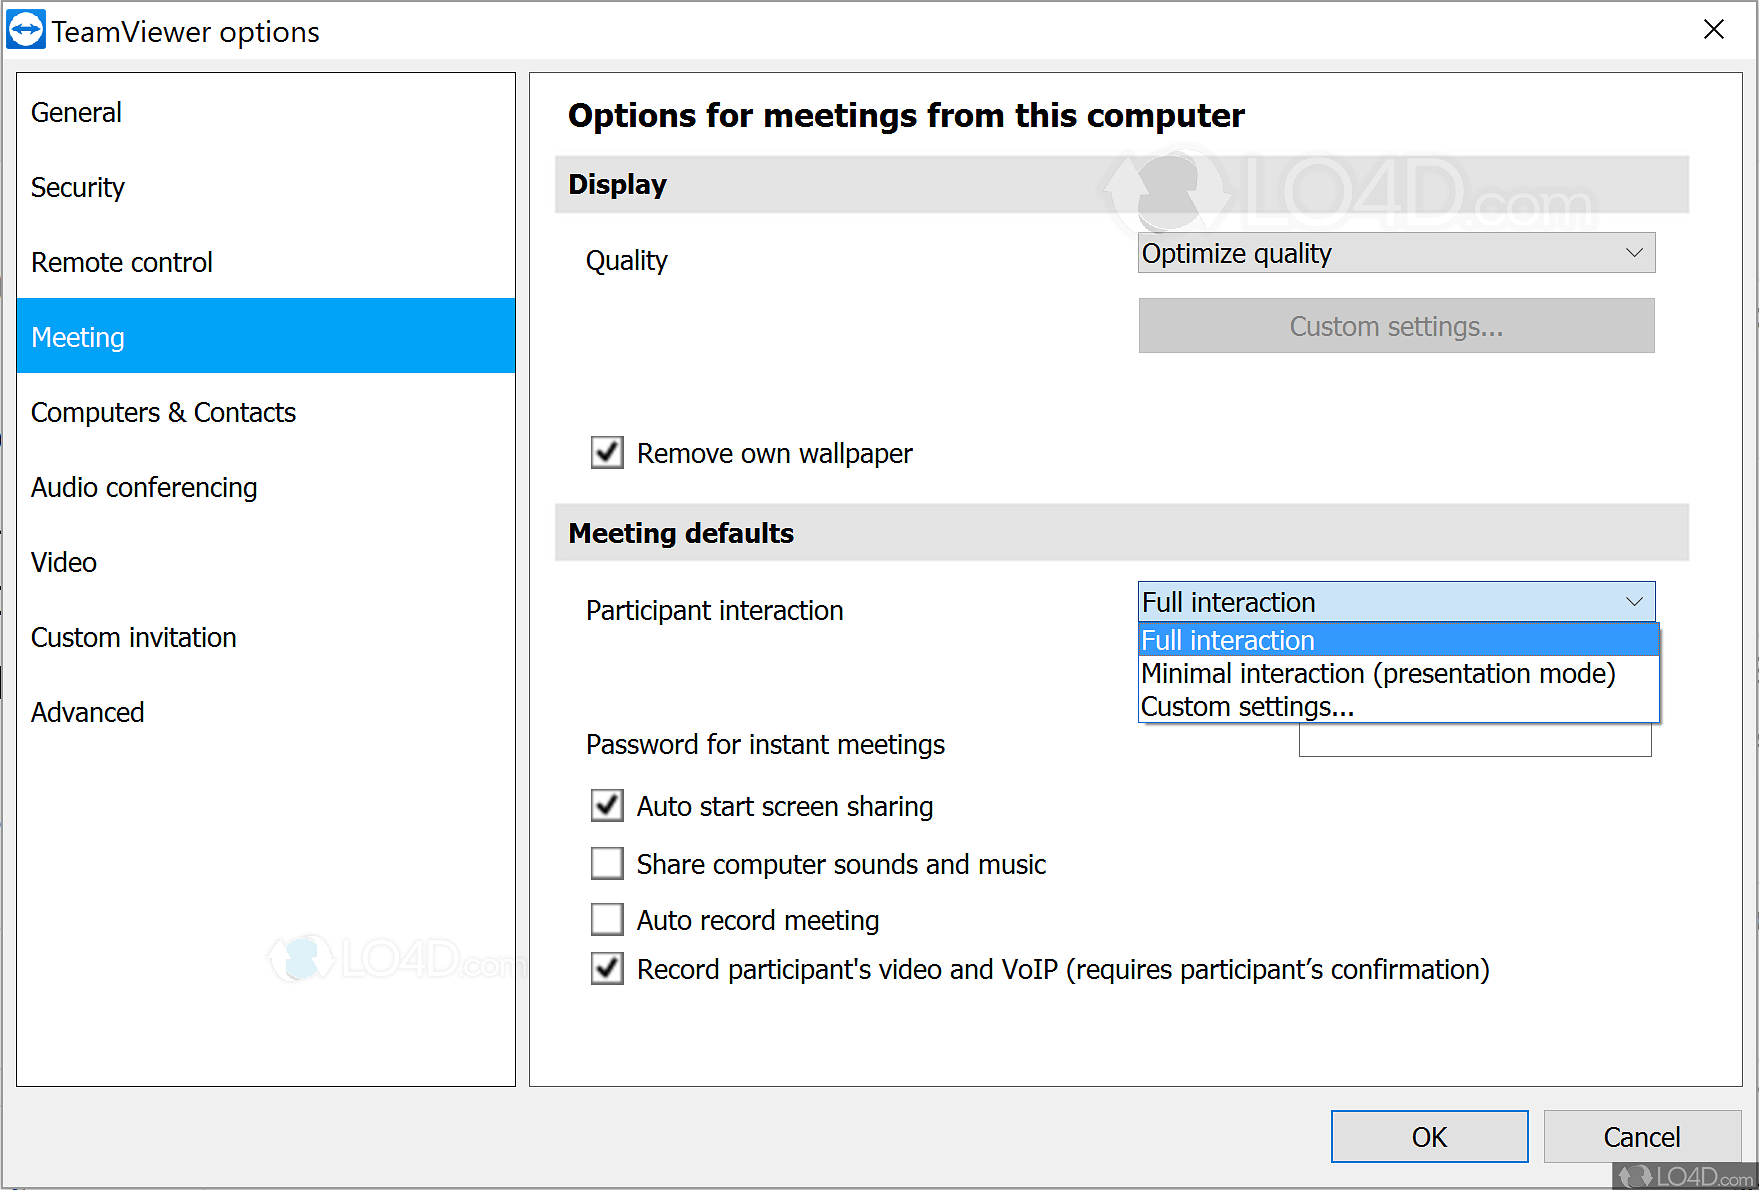Confirm changes with OK

coord(1429,1136)
